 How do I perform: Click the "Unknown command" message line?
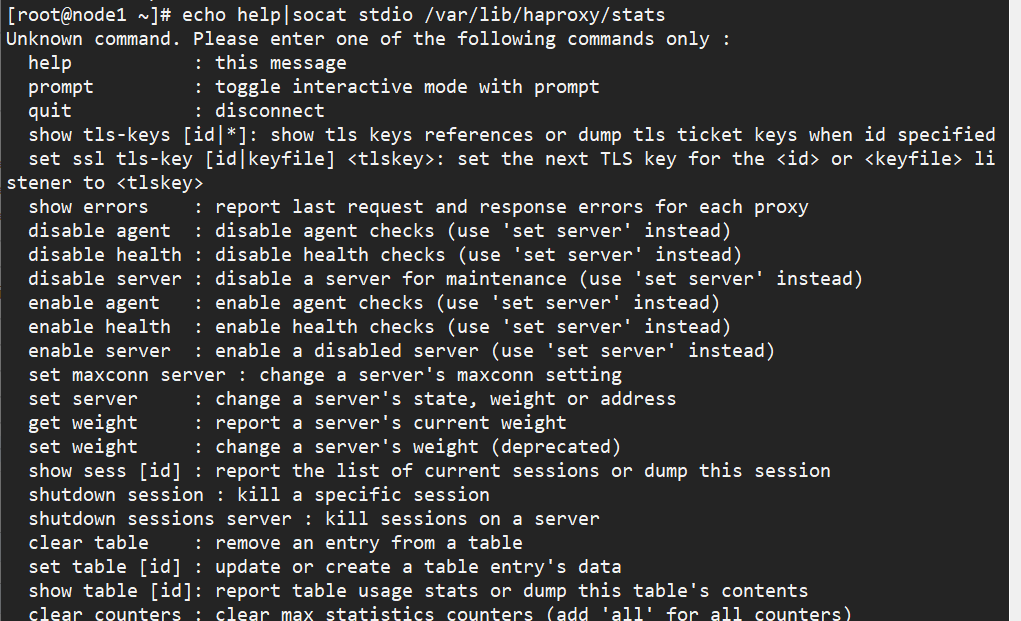[x=368, y=39]
